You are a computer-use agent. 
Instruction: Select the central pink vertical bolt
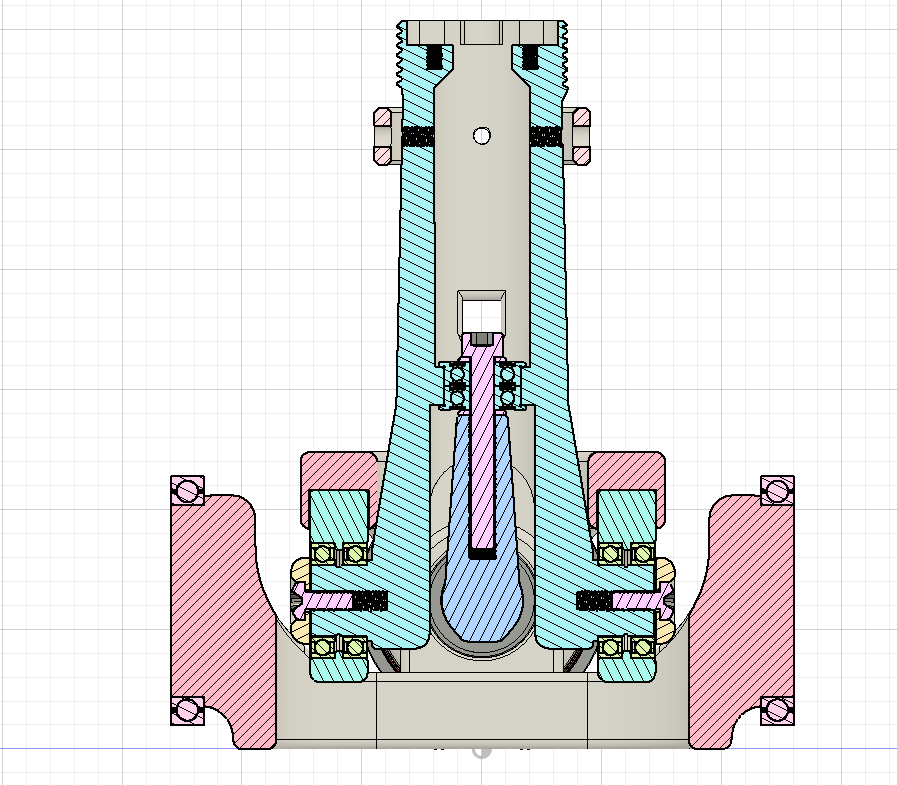[483, 450]
